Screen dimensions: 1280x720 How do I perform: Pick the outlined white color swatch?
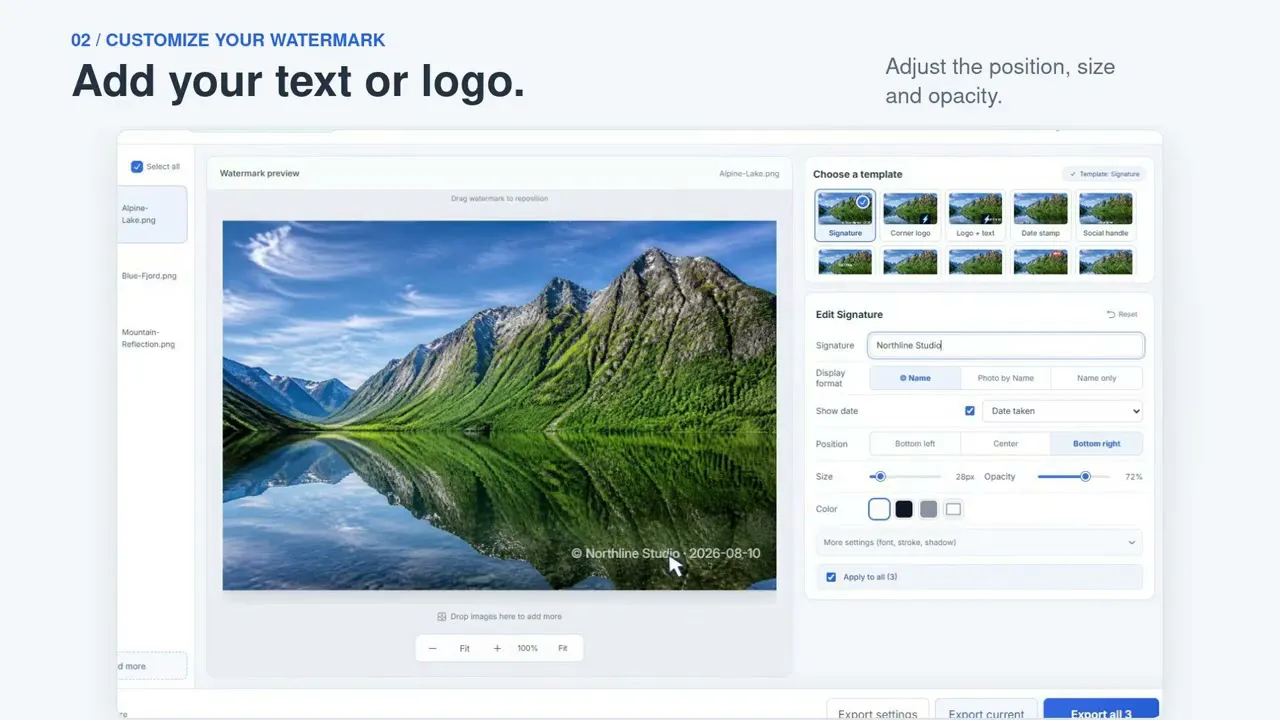click(x=954, y=509)
